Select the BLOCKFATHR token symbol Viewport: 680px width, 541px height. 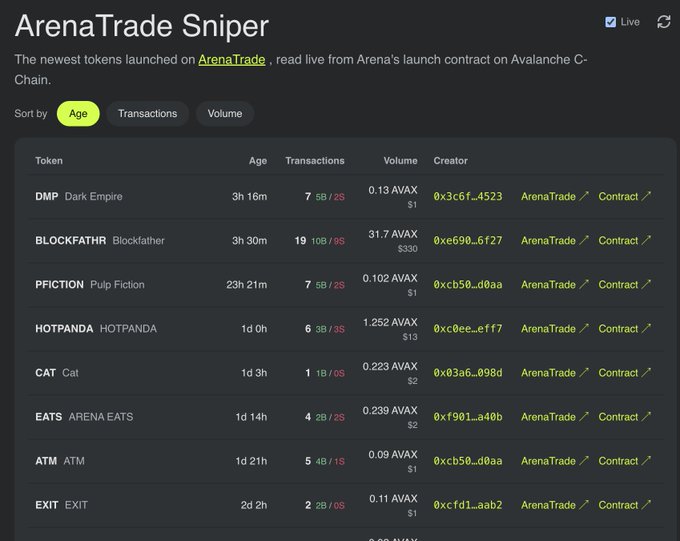(x=71, y=241)
